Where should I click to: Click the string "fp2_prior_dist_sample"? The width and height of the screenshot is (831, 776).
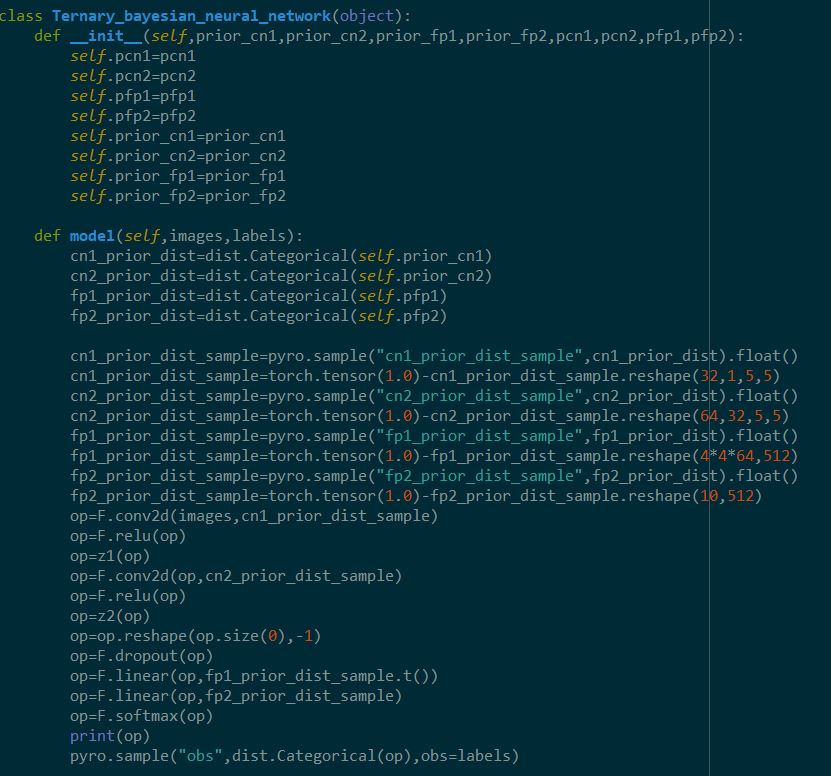click(480, 476)
